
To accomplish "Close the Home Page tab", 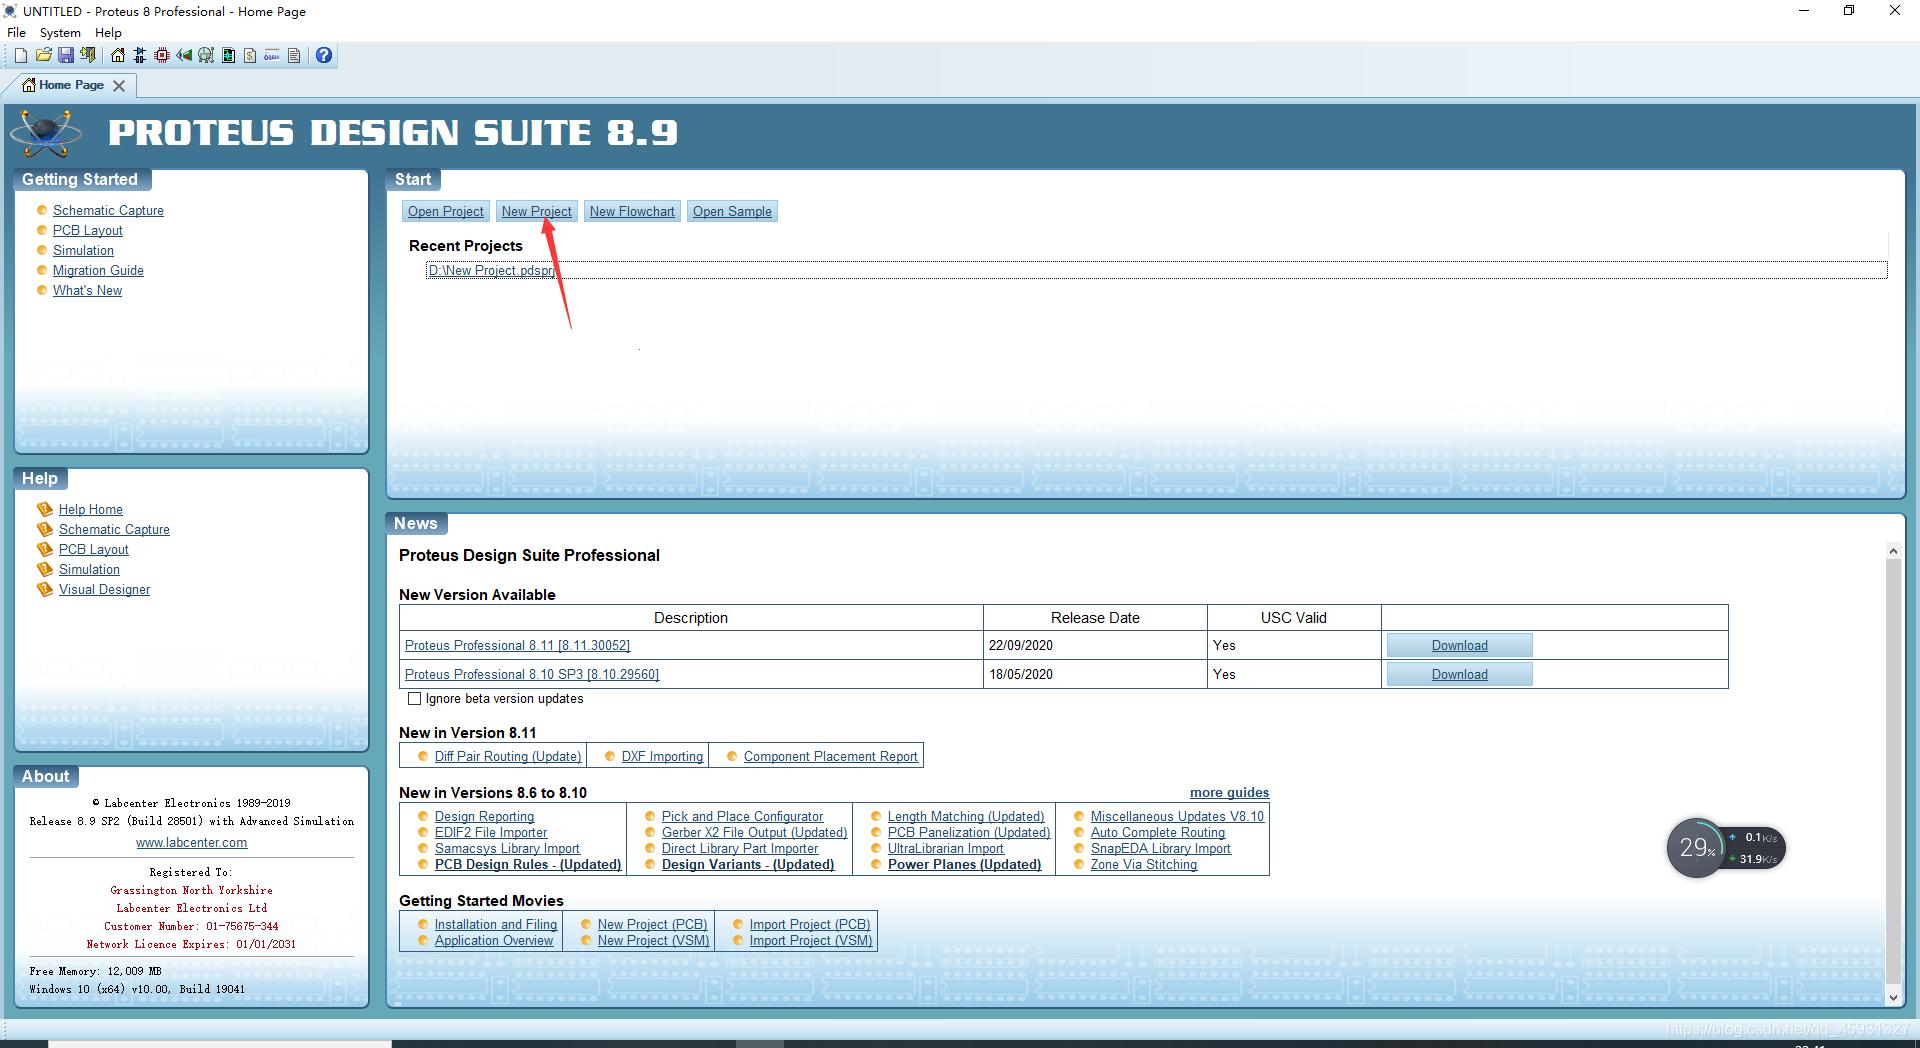I will [119, 86].
